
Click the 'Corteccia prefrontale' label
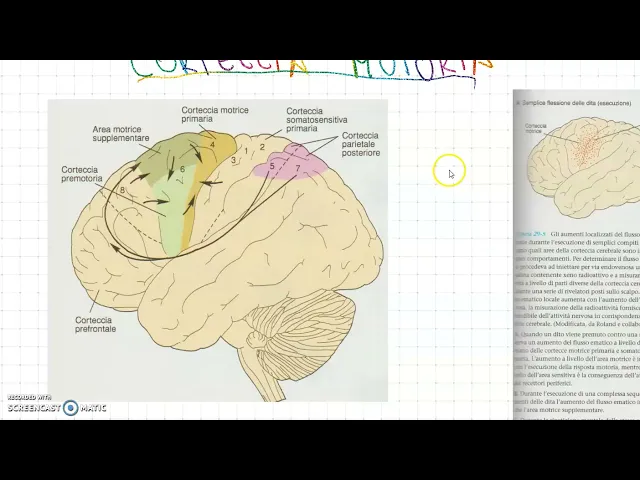click(x=95, y=324)
